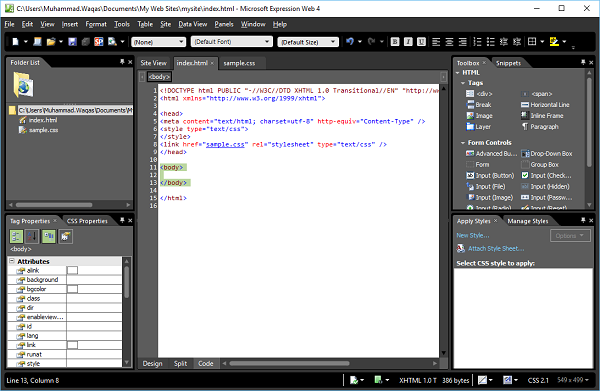The width and height of the screenshot is (600, 391).
Task: Click the Bullets list icon
Action: click(491, 42)
